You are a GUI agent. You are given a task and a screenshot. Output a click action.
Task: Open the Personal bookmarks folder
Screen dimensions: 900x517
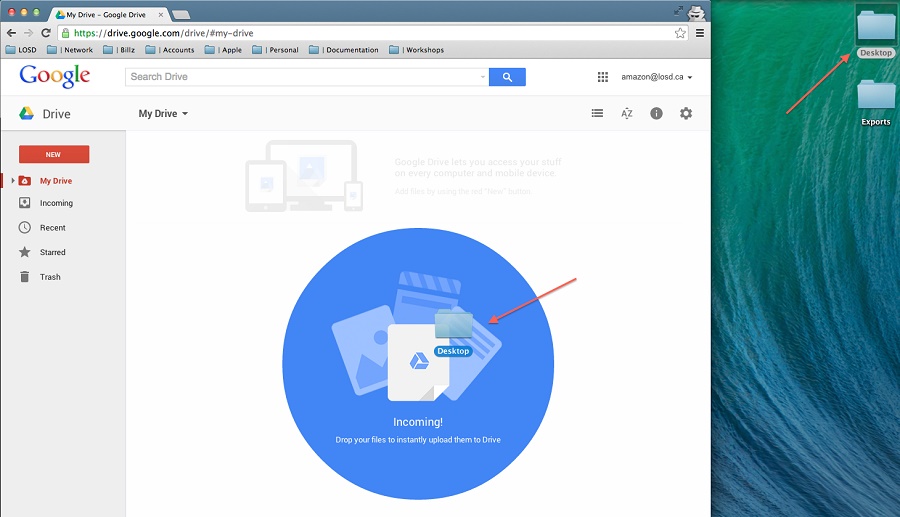(276, 50)
